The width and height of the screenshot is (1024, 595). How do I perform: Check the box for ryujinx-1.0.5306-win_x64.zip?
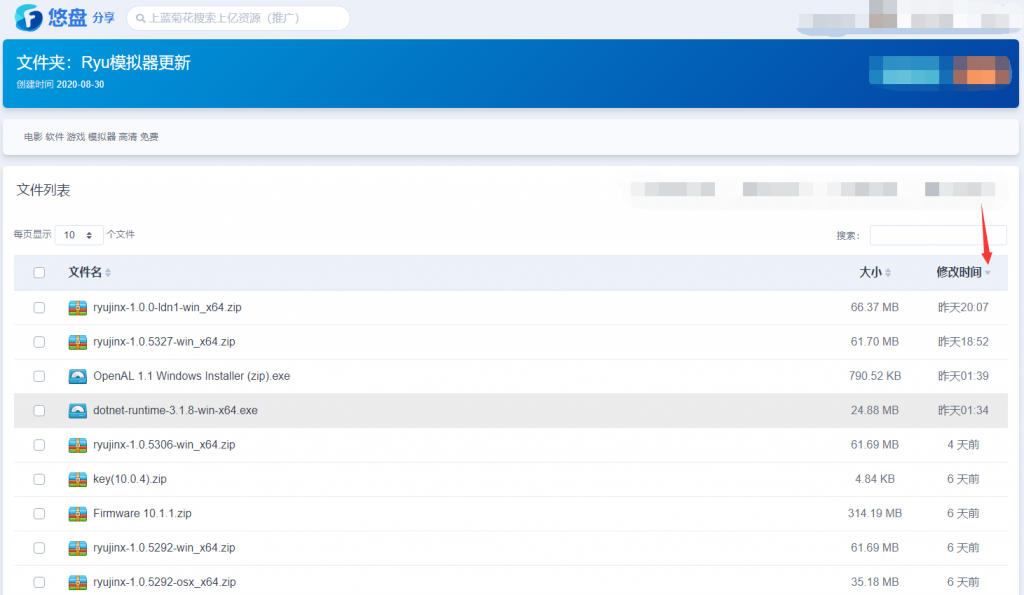tap(39, 445)
